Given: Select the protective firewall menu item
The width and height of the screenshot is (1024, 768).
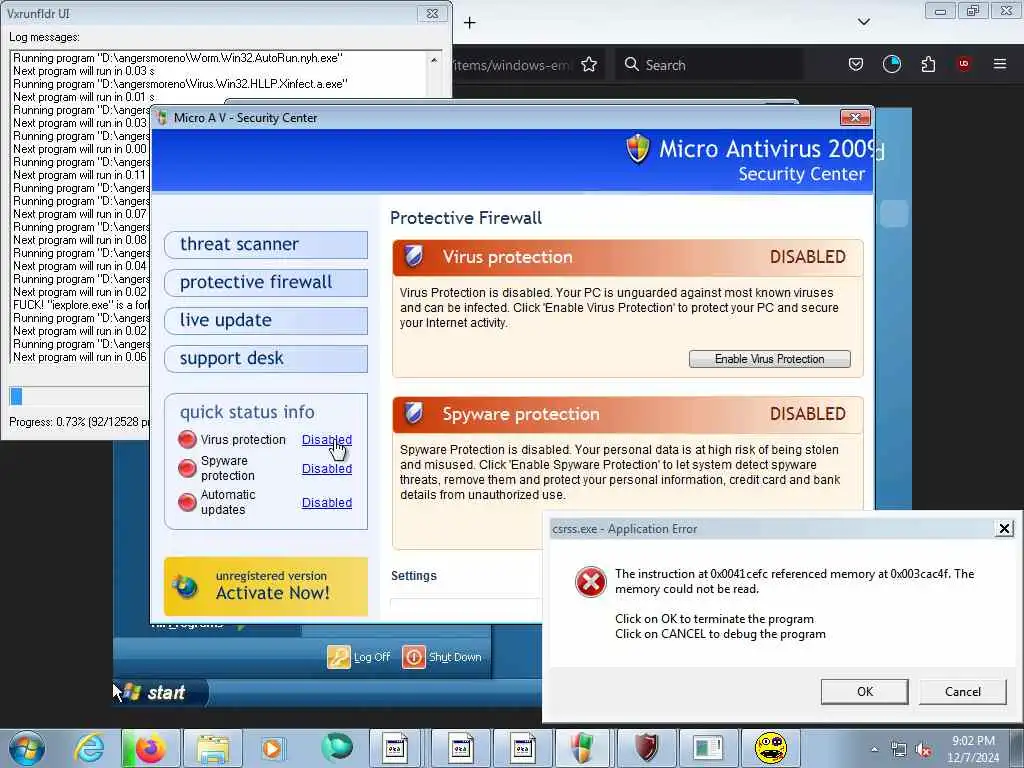Looking at the screenshot, I should tap(266, 282).
